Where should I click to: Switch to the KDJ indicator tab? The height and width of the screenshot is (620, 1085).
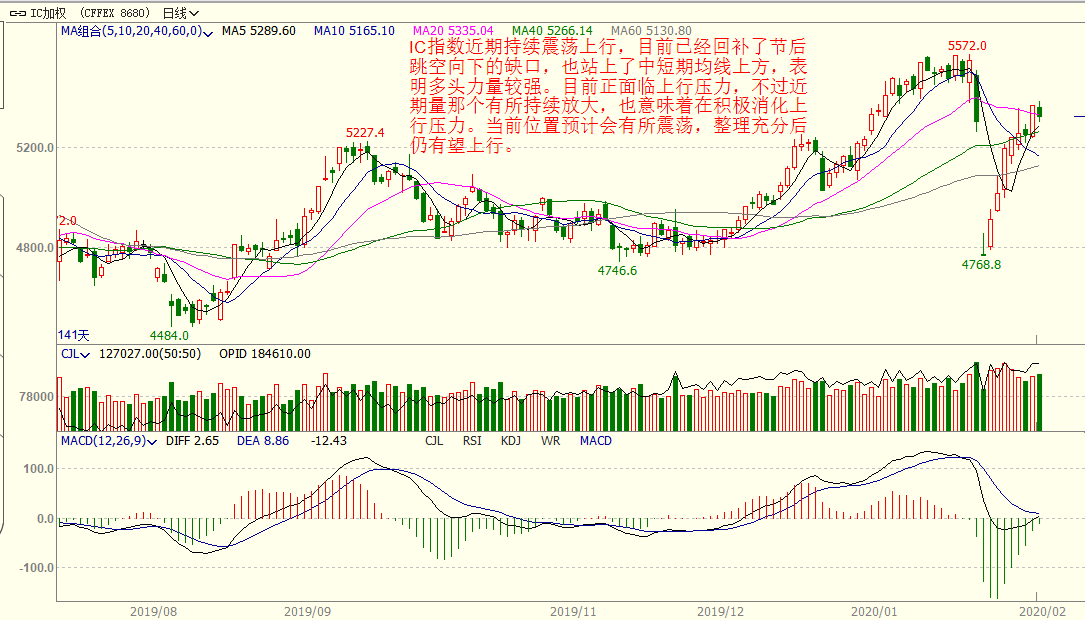[510, 441]
